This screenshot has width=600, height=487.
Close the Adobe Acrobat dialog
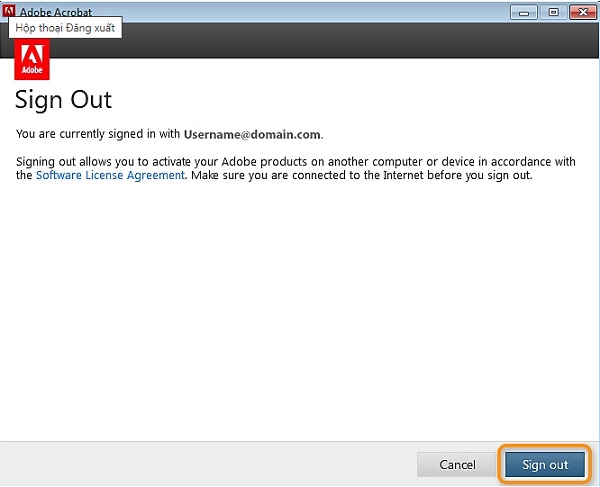coord(583,13)
